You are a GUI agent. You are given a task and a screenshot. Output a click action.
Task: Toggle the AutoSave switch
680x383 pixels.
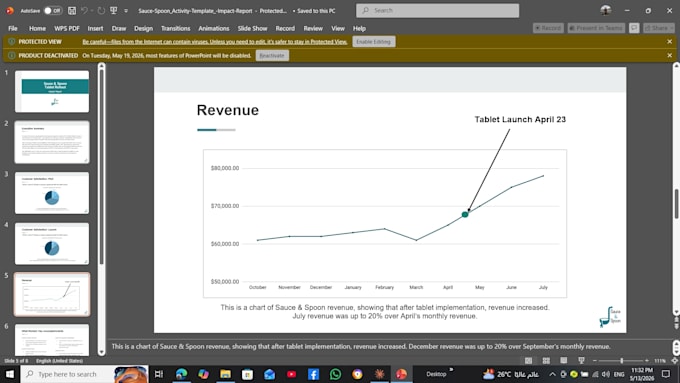[x=52, y=10]
